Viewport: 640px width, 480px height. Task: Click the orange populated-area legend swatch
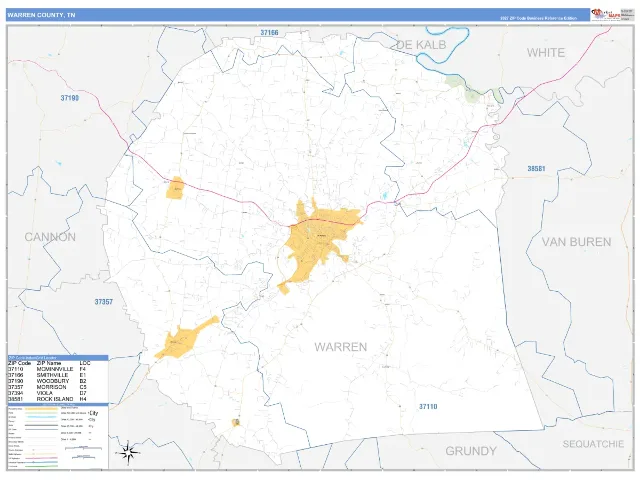tap(41, 409)
